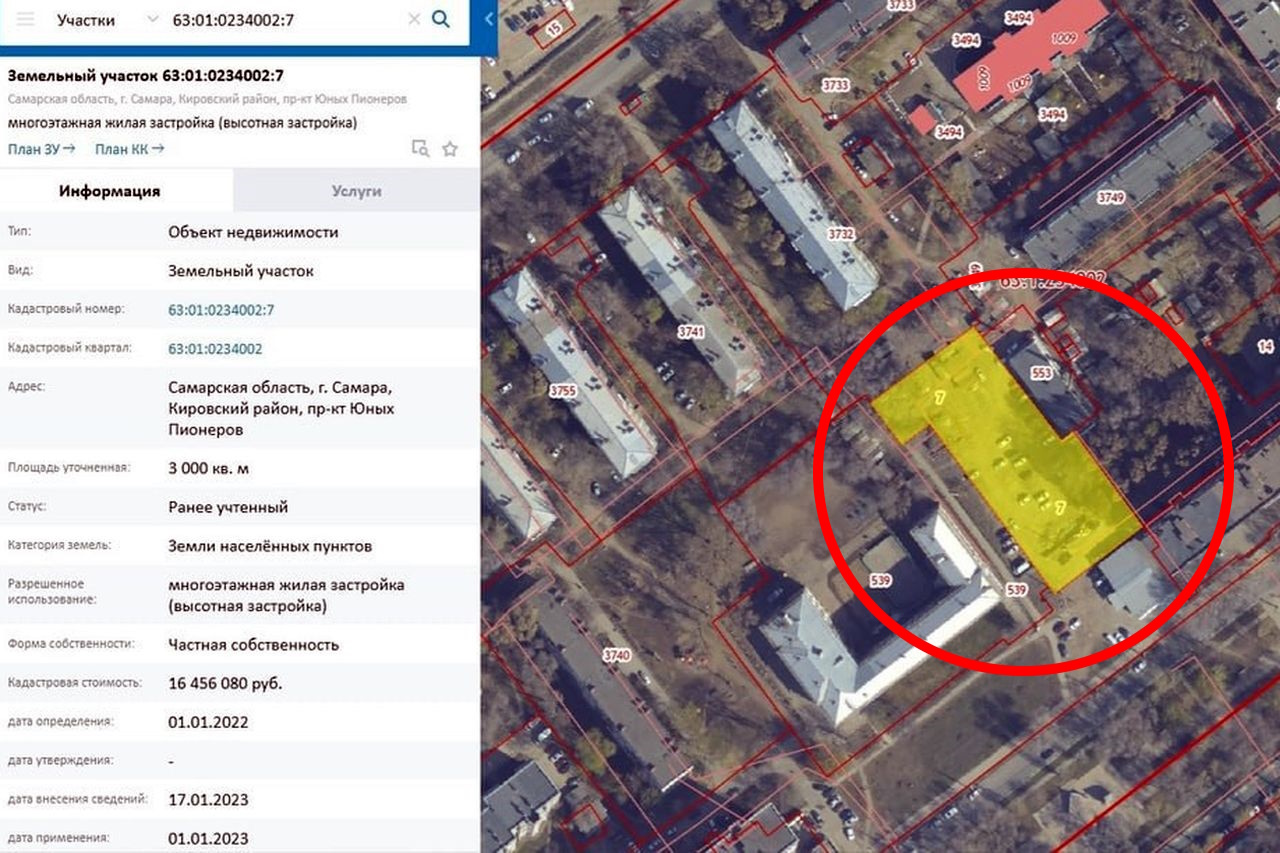
Task: Click the zoom-to-object icon beside the star
Action: coord(421,149)
